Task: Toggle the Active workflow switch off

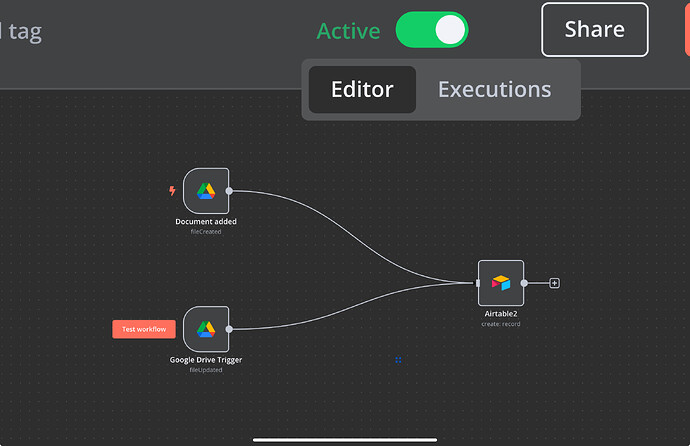Action: pyautogui.click(x=432, y=30)
